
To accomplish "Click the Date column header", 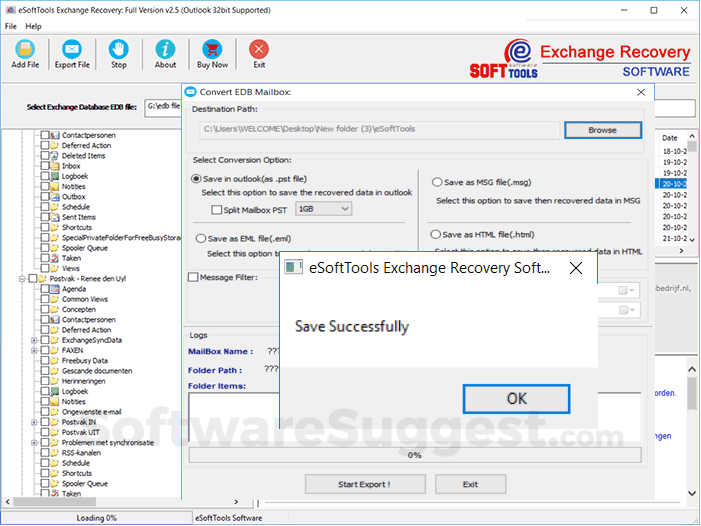I will tap(671, 138).
